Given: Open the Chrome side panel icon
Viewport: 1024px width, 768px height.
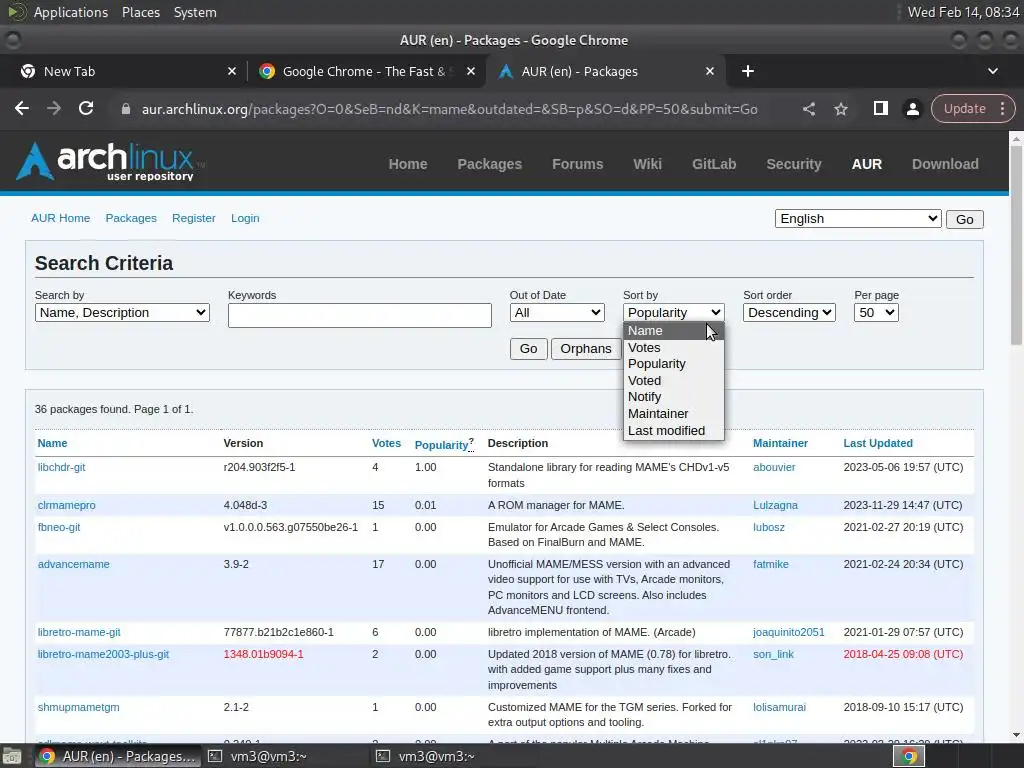Looking at the screenshot, I should (880, 108).
